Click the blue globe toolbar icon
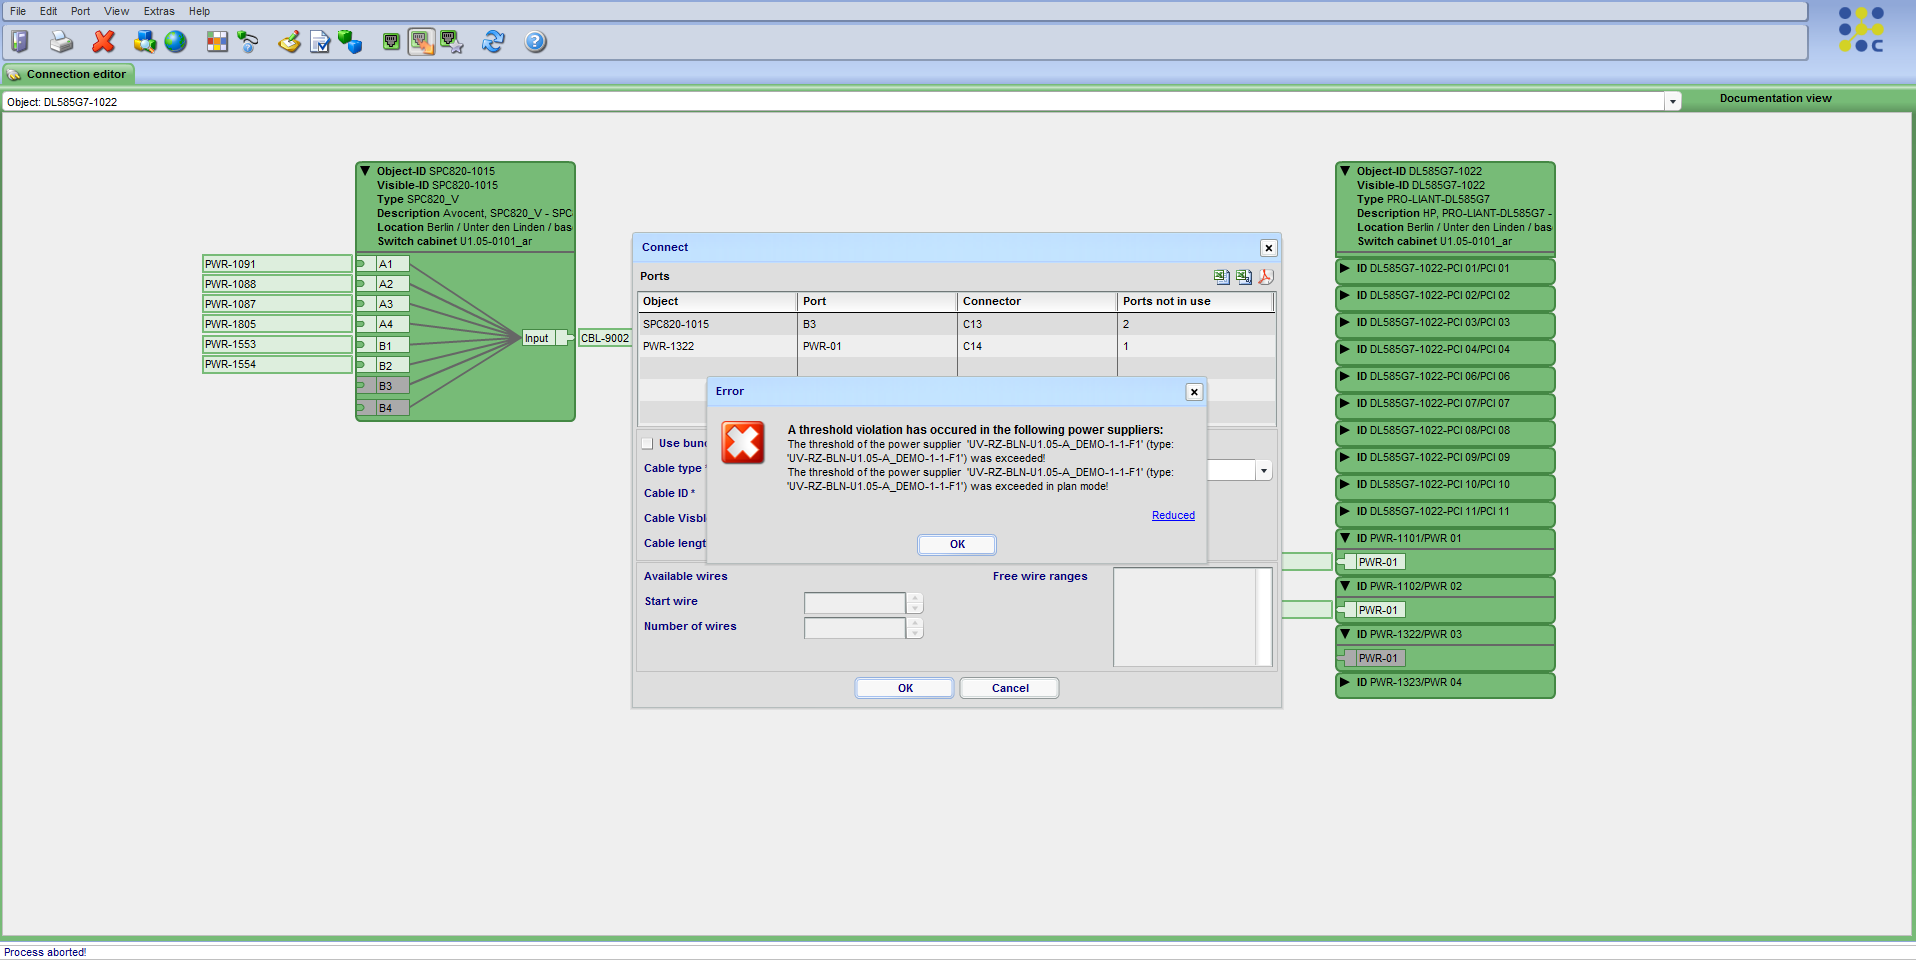Image resolution: width=1916 pixels, height=963 pixels. click(x=176, y=42)
